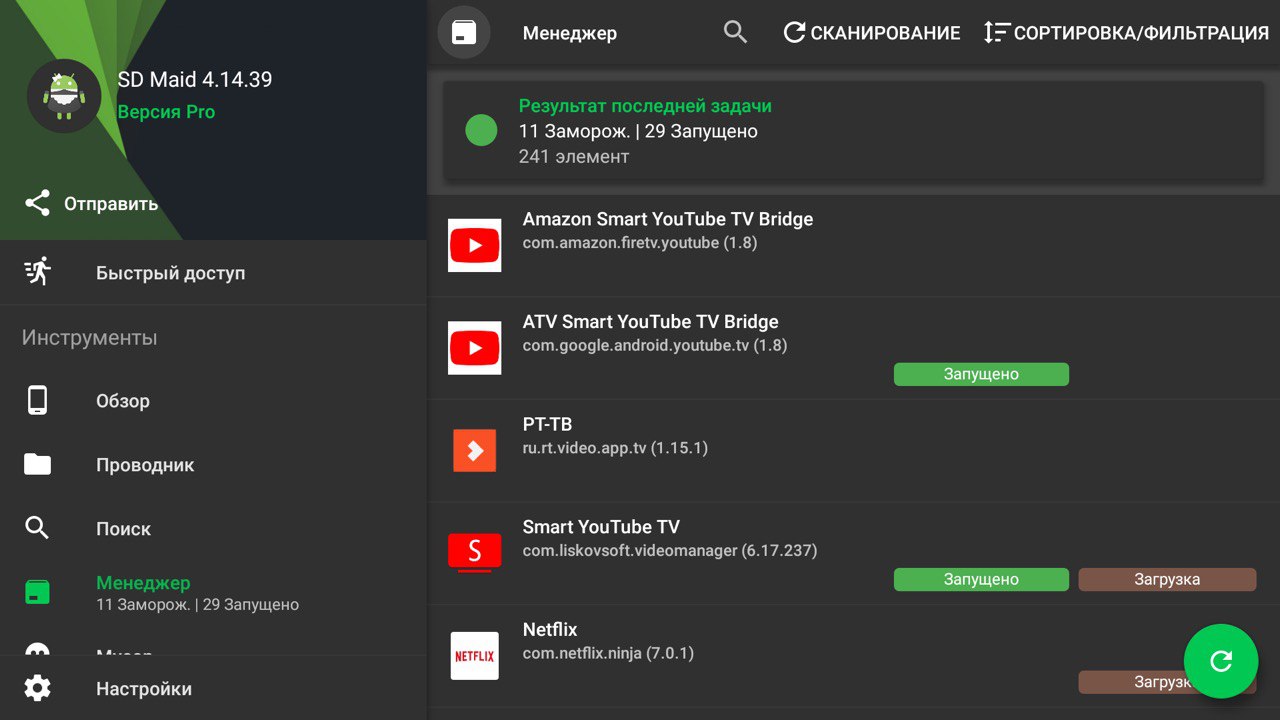Click the green Менеджер sidebar icon

click(x=37, y=592)
